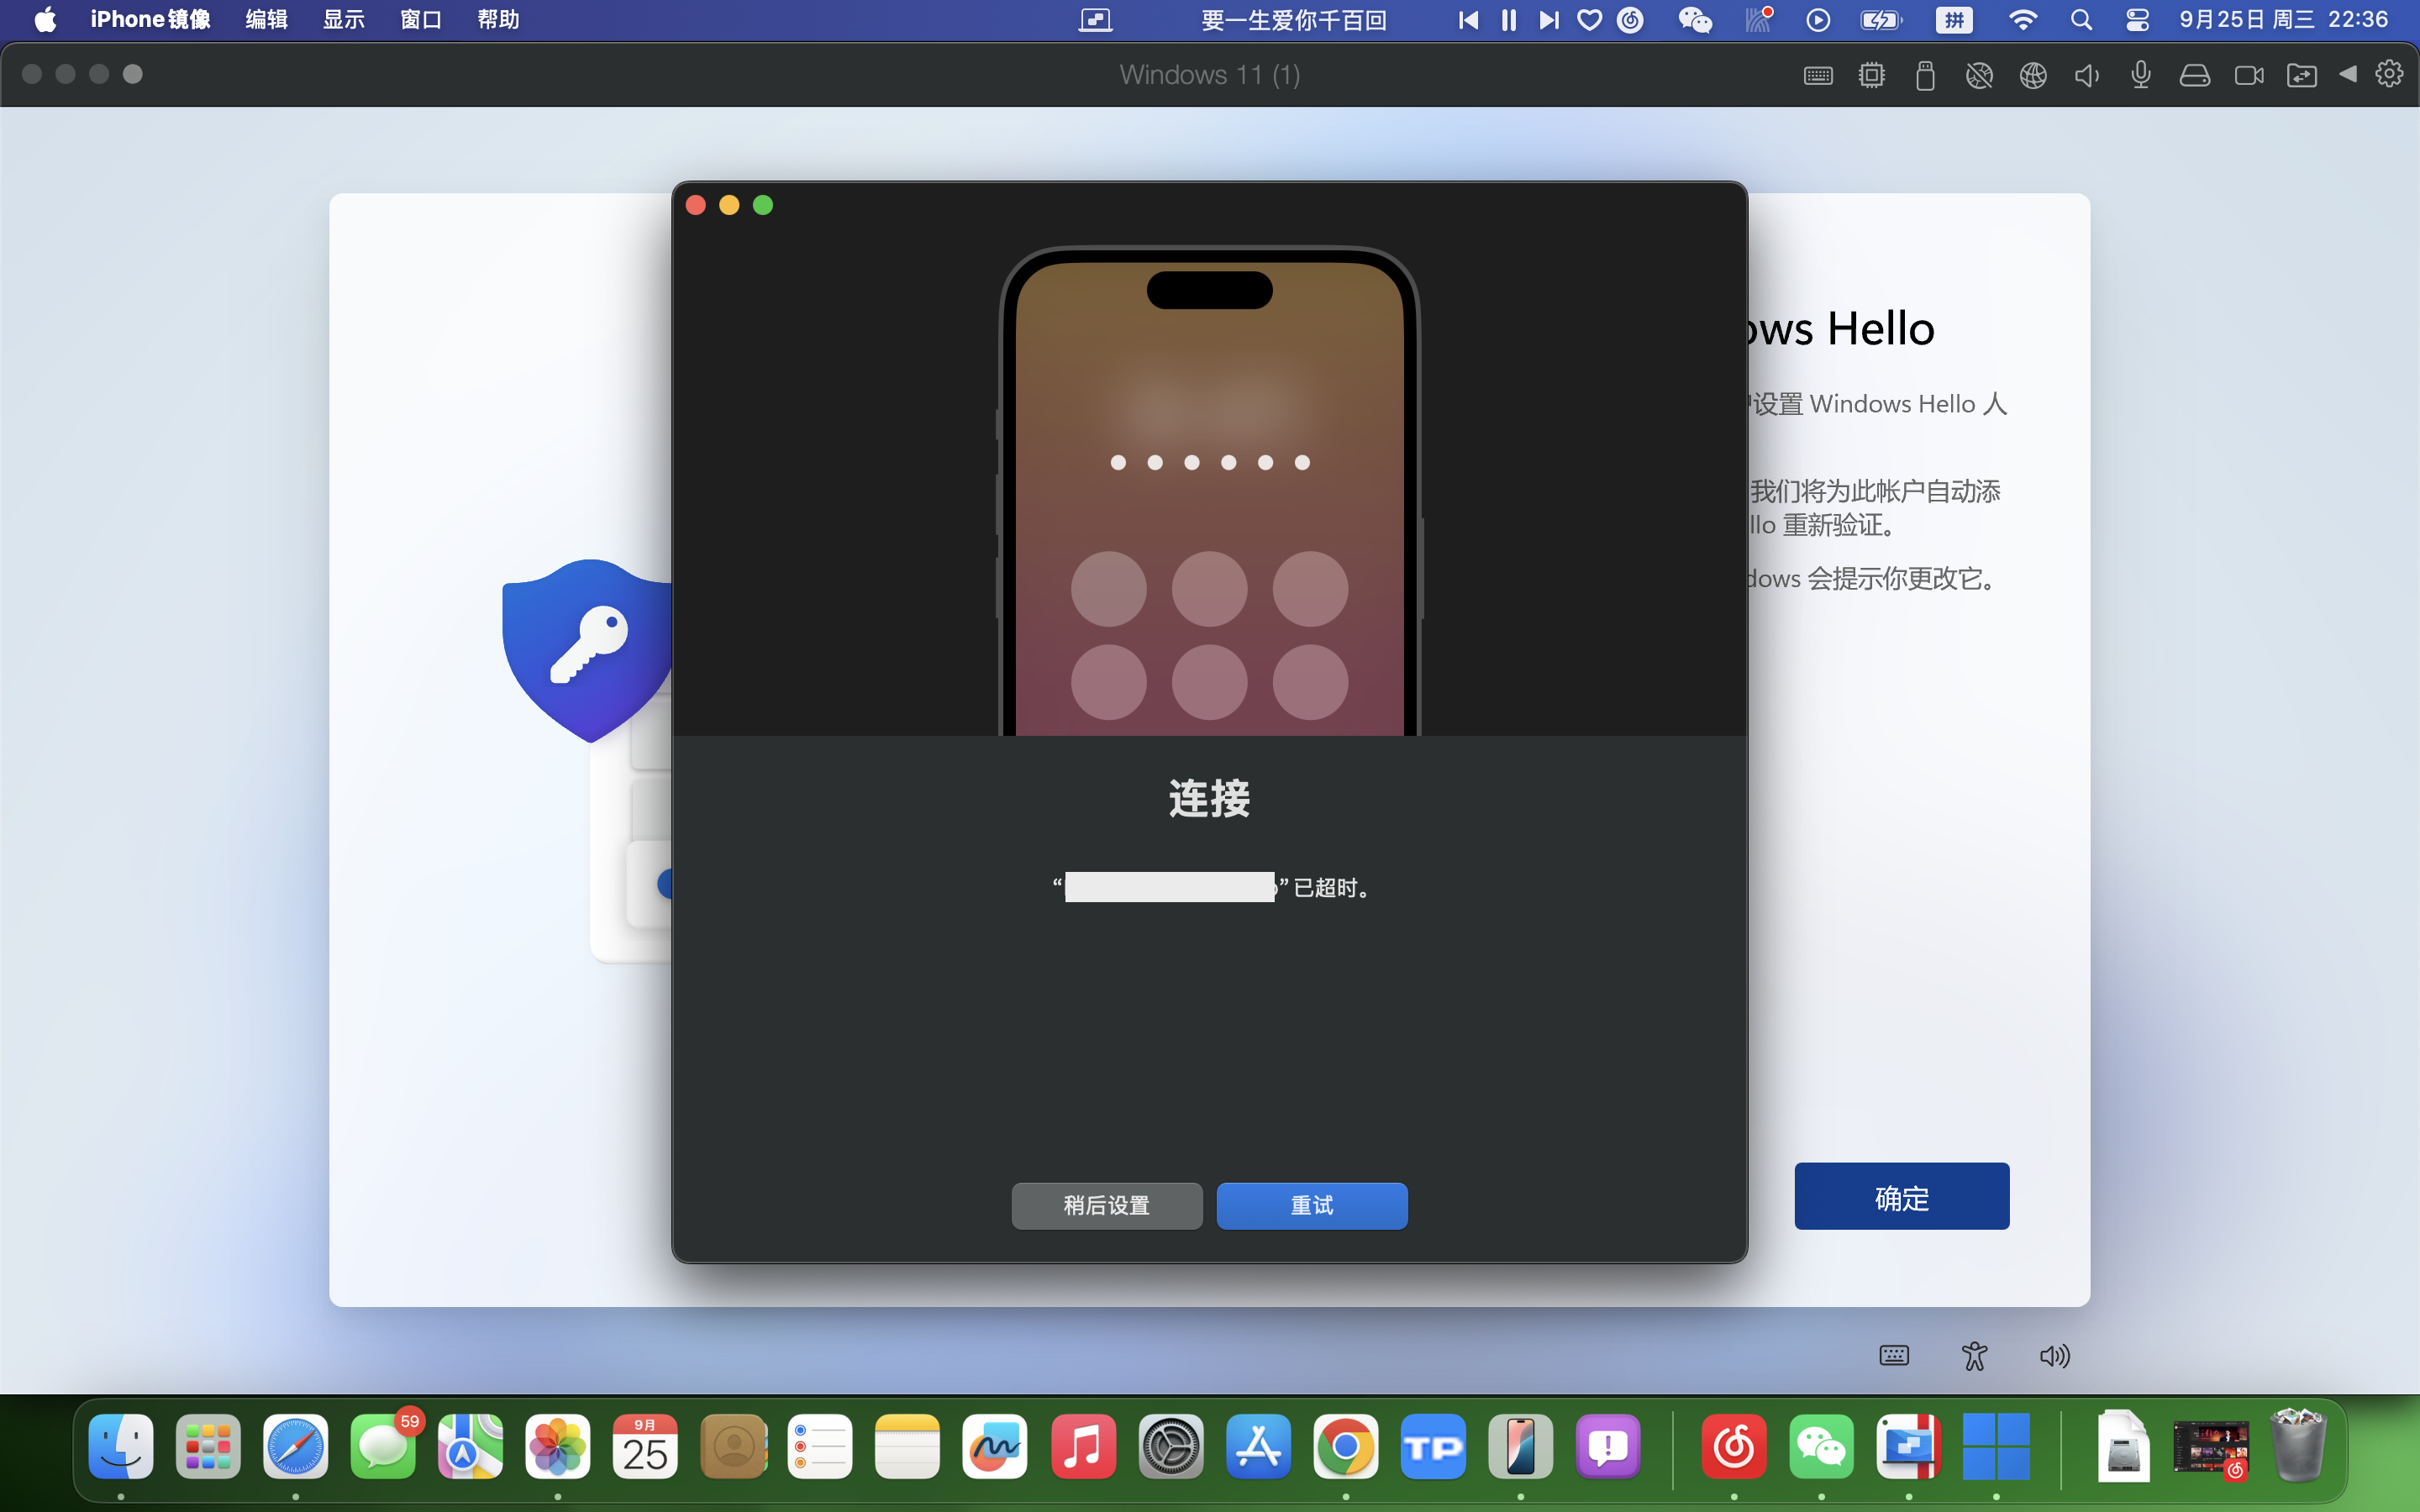The image size is (2420, 1512).
Task: Click the VM microphone icon in toolbar
Action: [x=2140, y=75]
